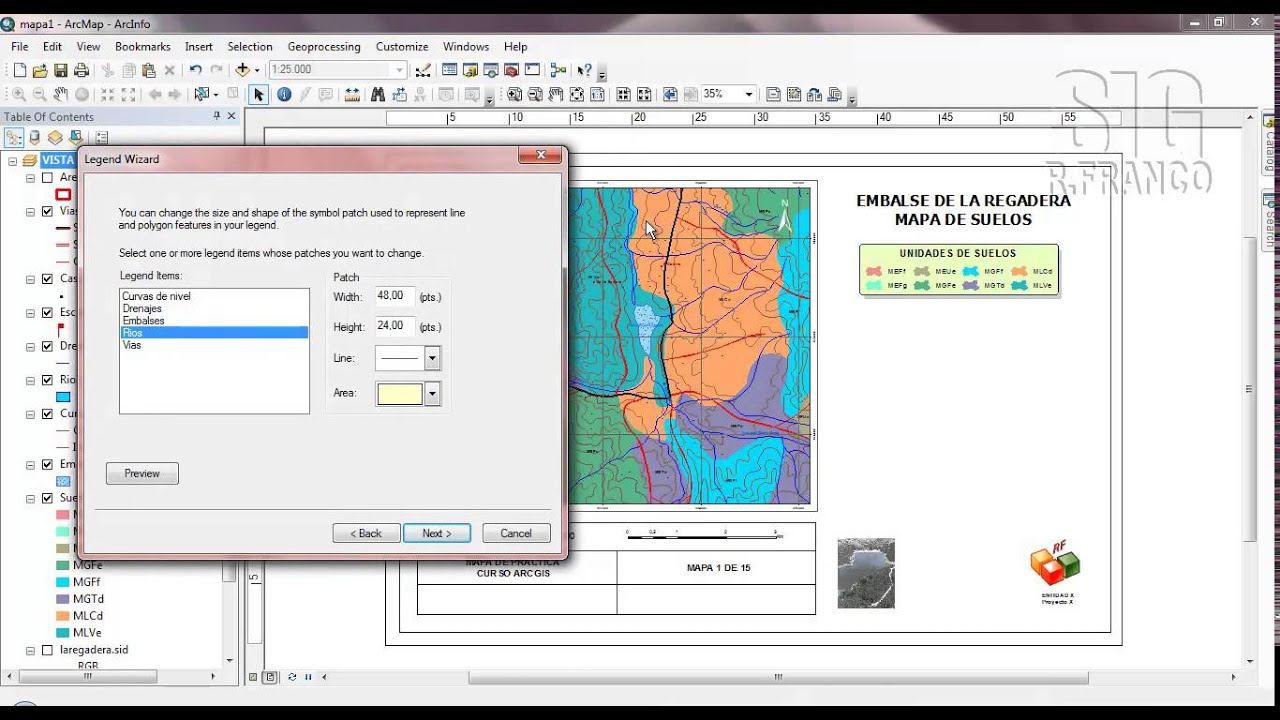Print the map using the printer icon
Screen dimensions: 1280x720
pos(81,70)
